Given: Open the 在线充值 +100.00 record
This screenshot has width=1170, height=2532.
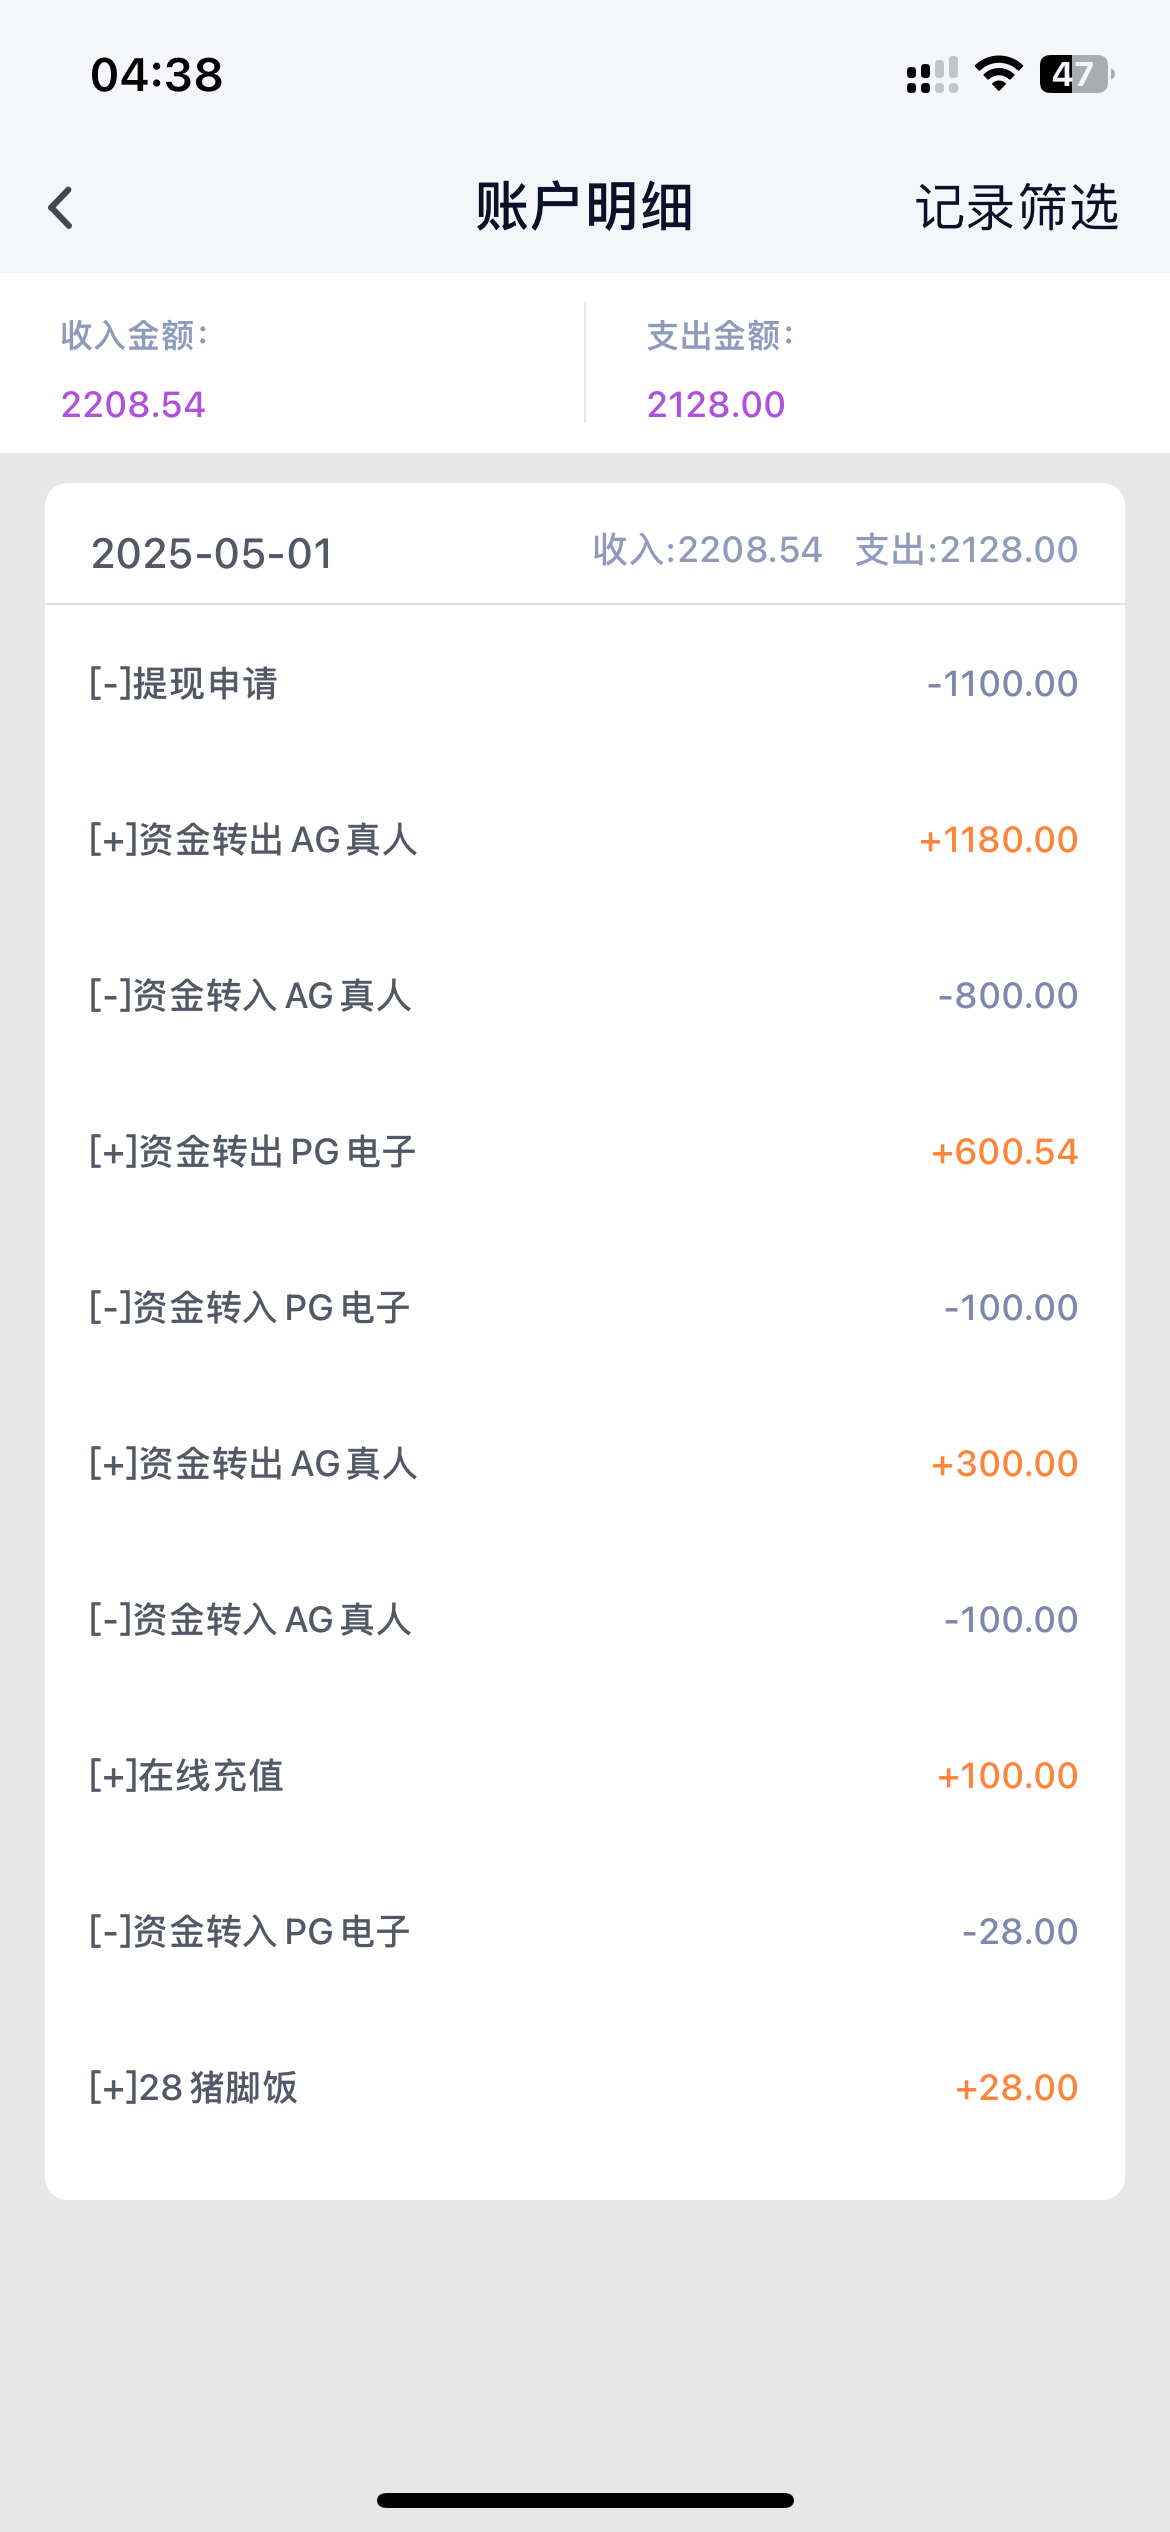Looking at the screenshot, I should (584, 1776).
